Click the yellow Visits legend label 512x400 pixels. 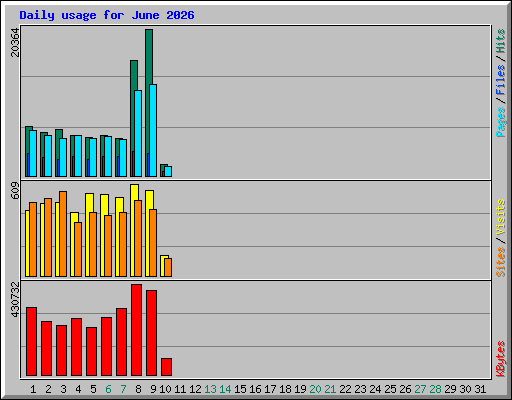501,217
